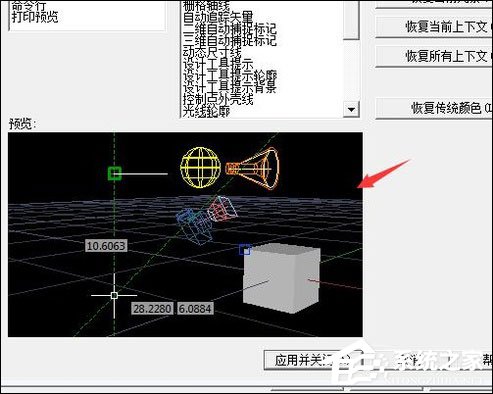Click the element list scroll-down arrow
The width and height of the screenshot is (493, 394).
coord(351,109)
